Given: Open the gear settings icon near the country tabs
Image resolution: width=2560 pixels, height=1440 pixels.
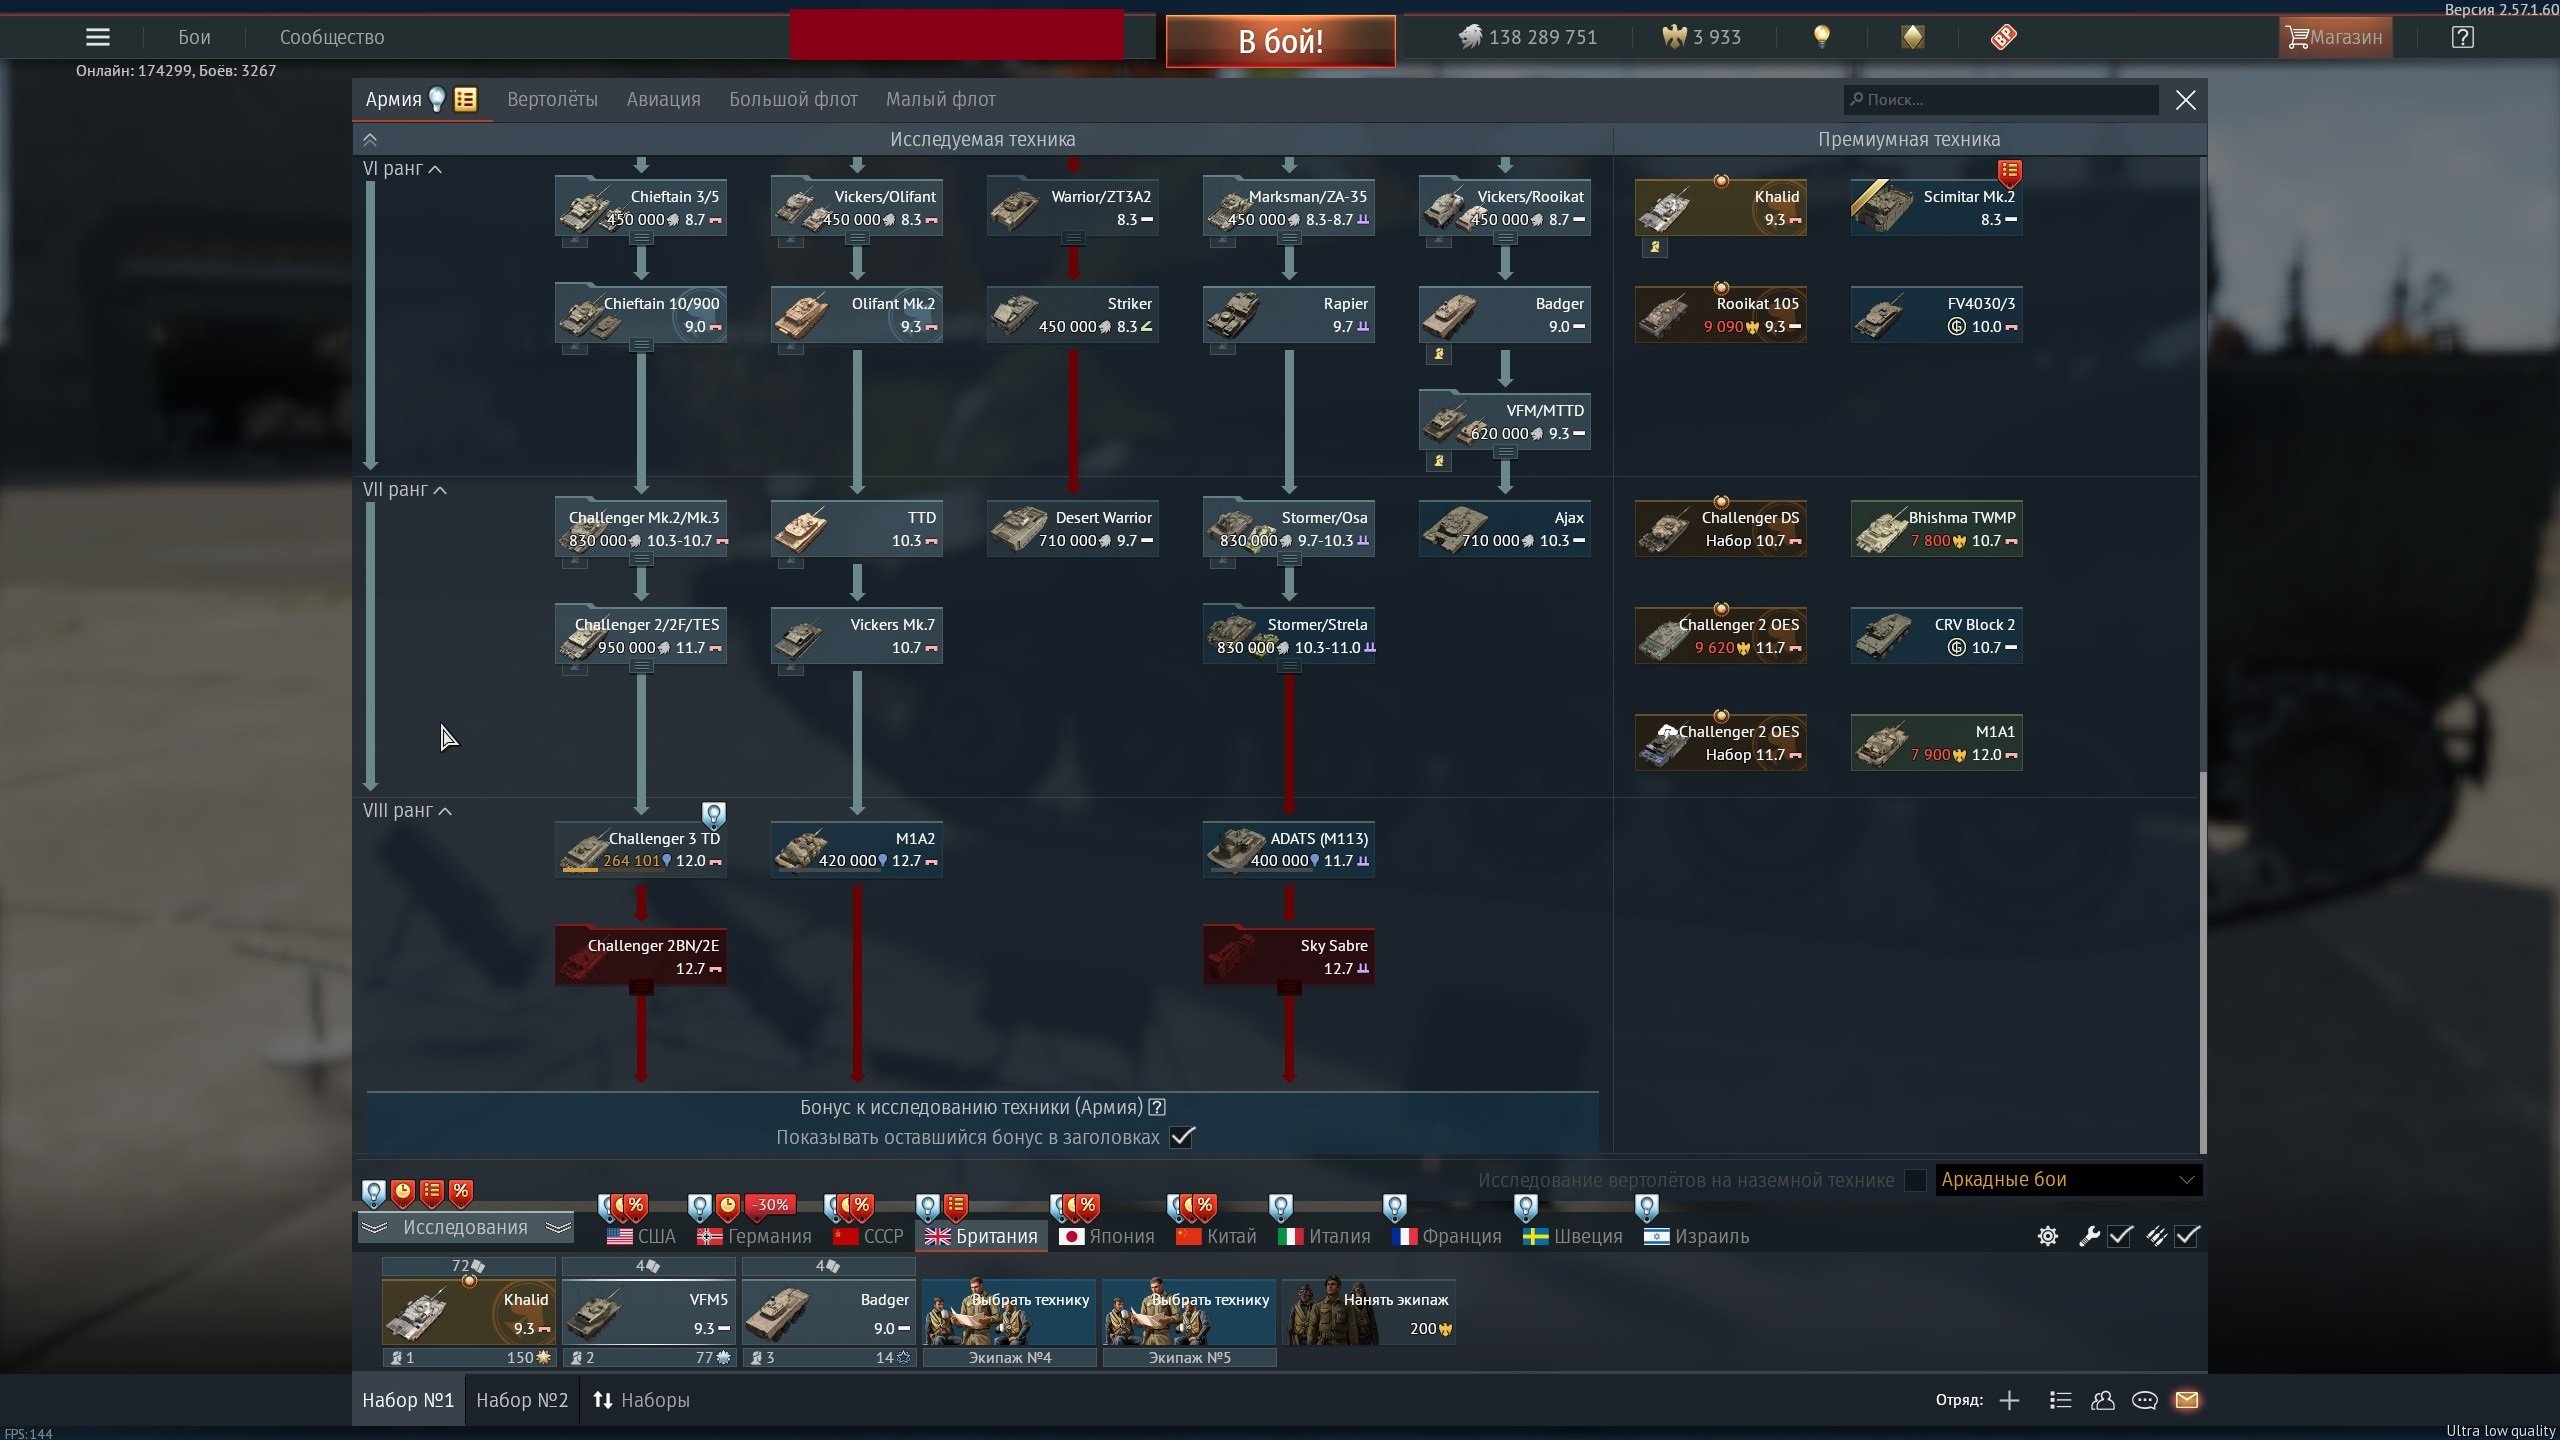Looking at the screenshot, I should point(2047,1236).
